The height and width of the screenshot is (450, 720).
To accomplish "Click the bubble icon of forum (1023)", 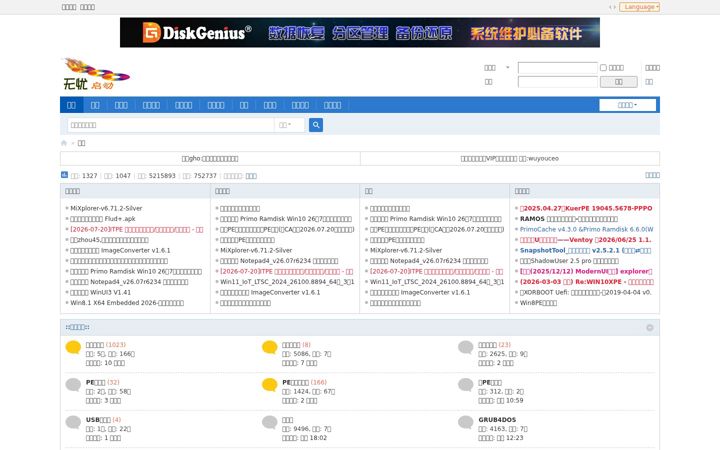I will [73, 348].
